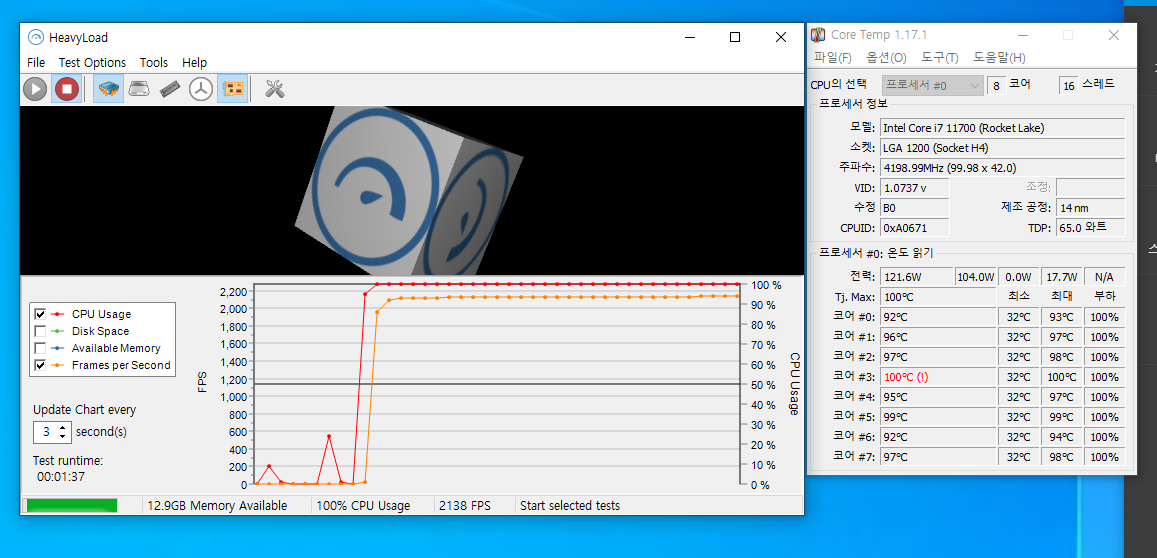Image resolution: width=1157 pixels, height=558 pixels.
Task: Open the HeavyLoad Help menu
Action: (195, 63)
